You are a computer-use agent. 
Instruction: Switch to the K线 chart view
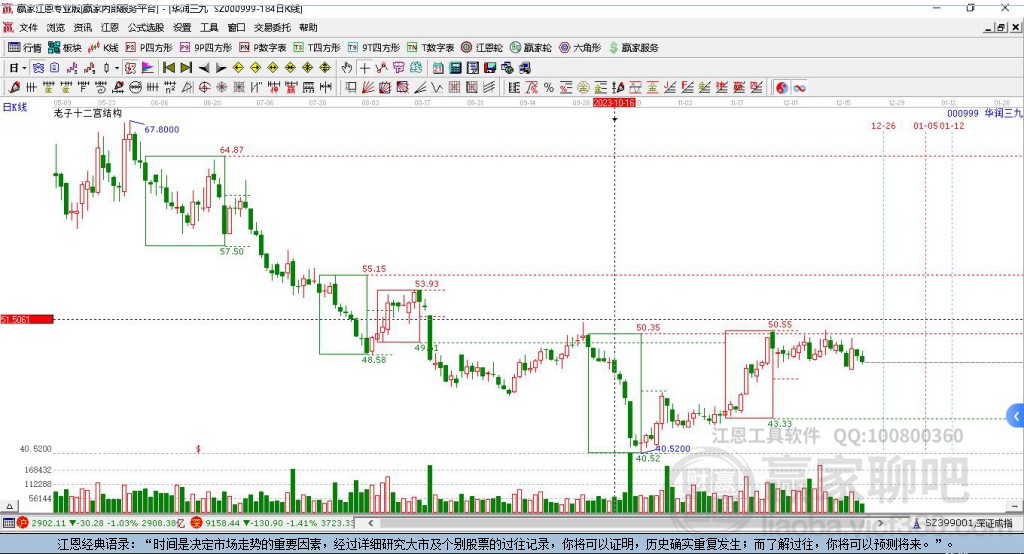(103, 48)
